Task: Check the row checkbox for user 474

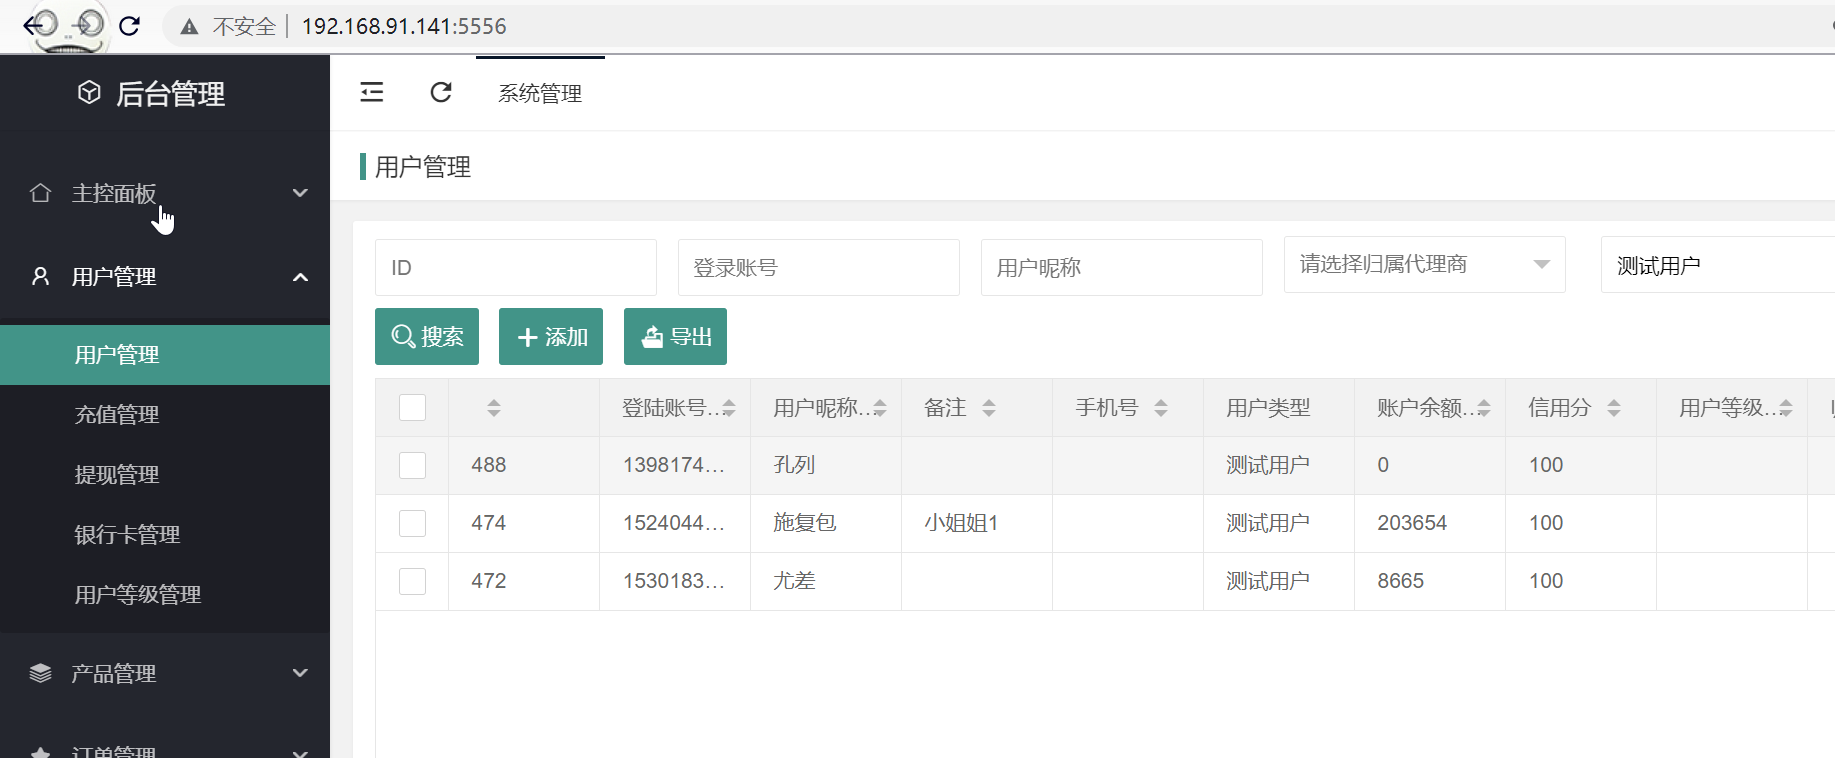Action: tap(412, 523)
